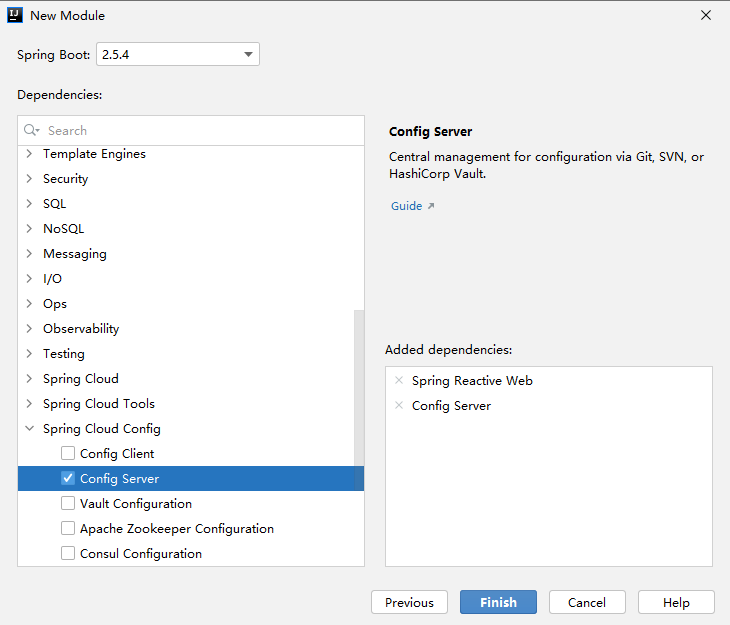The width and height of the screenshot is (730, 625).
Task: Open the Spring Boot version dropdown
Action: (178, 54)
